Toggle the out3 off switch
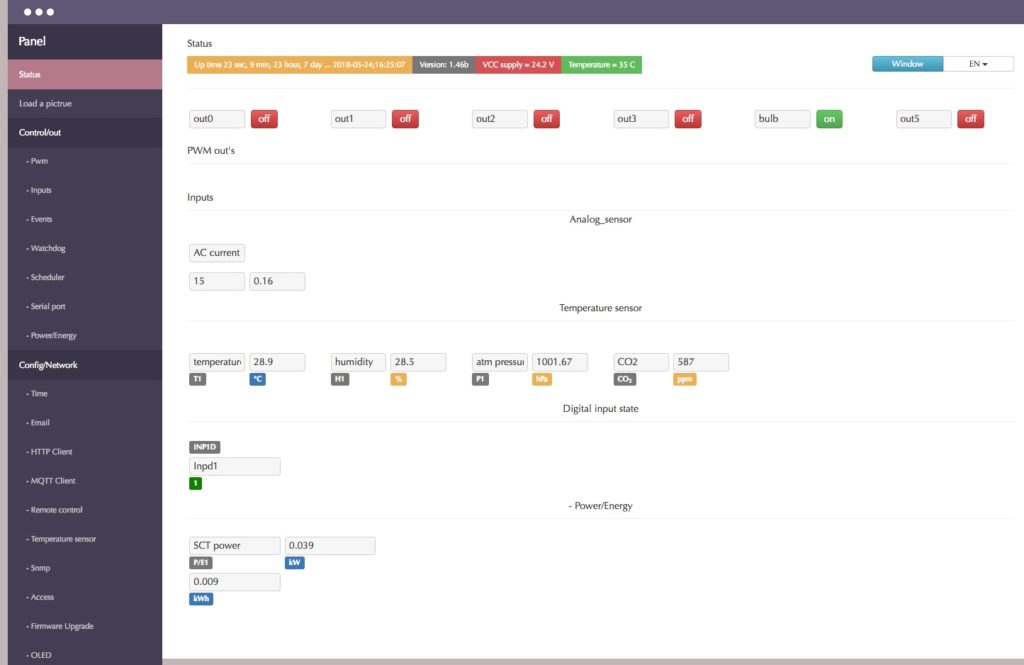This screenshot has width=1024, height=665. (688, 119)
